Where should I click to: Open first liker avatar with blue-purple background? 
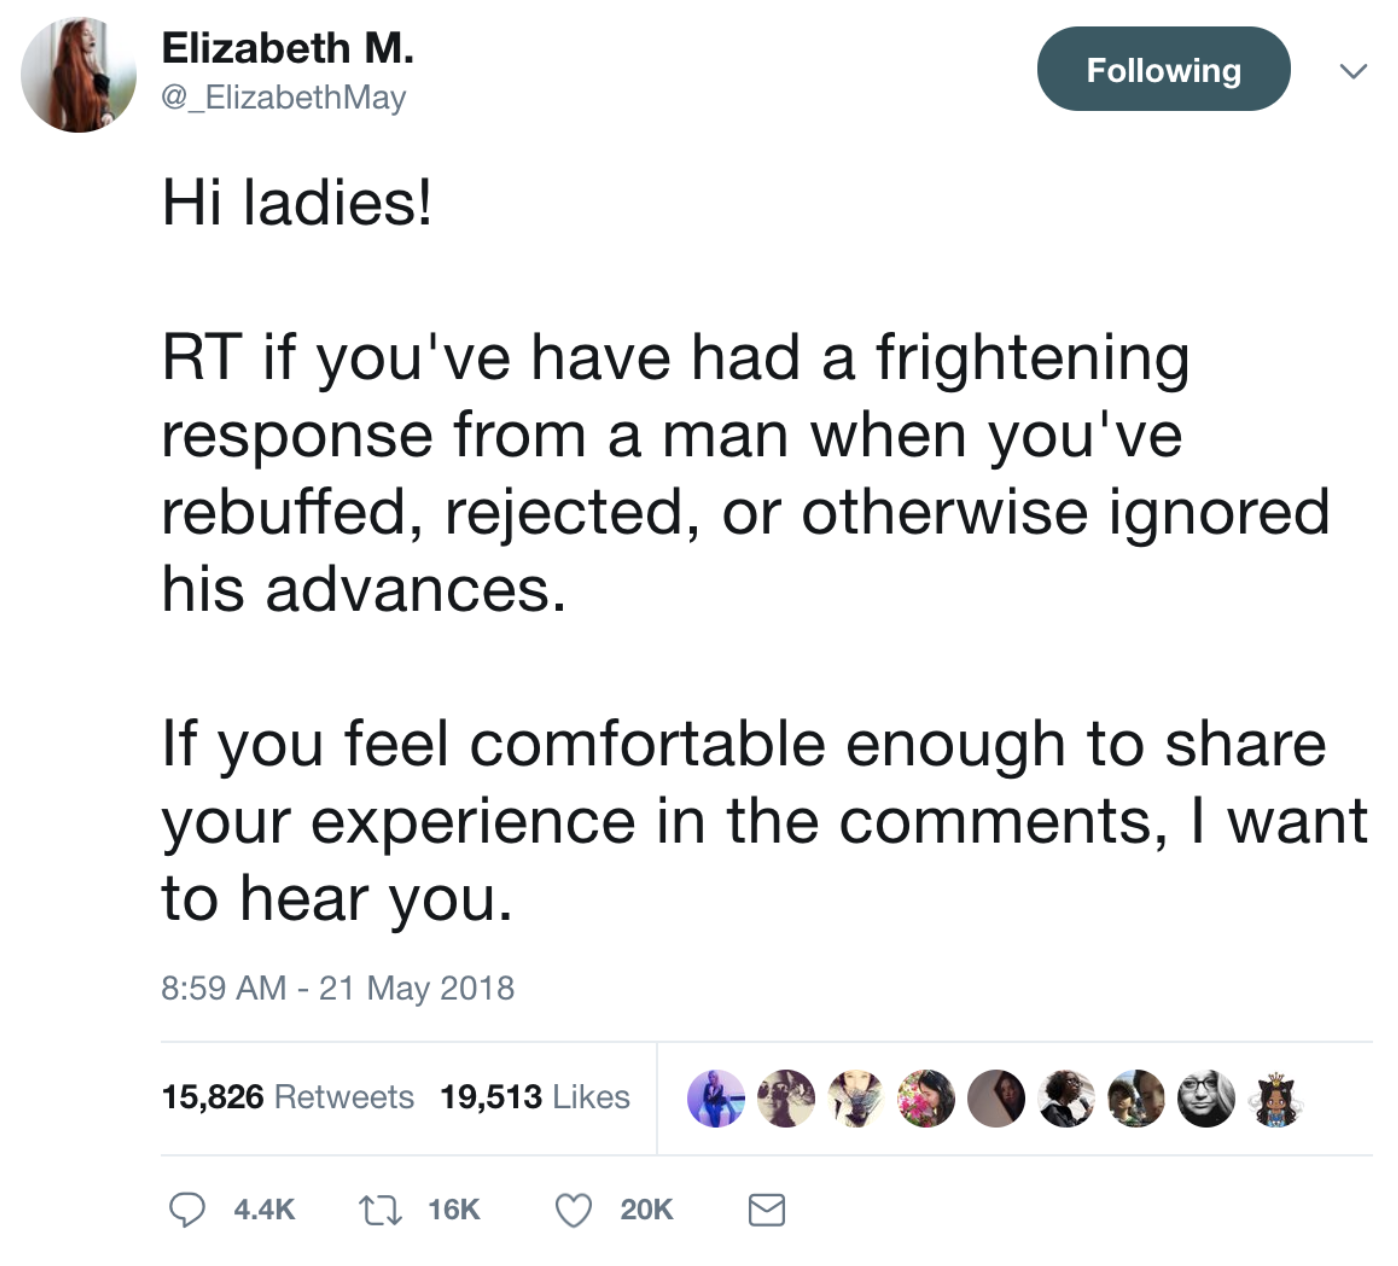click(716, 1098)
